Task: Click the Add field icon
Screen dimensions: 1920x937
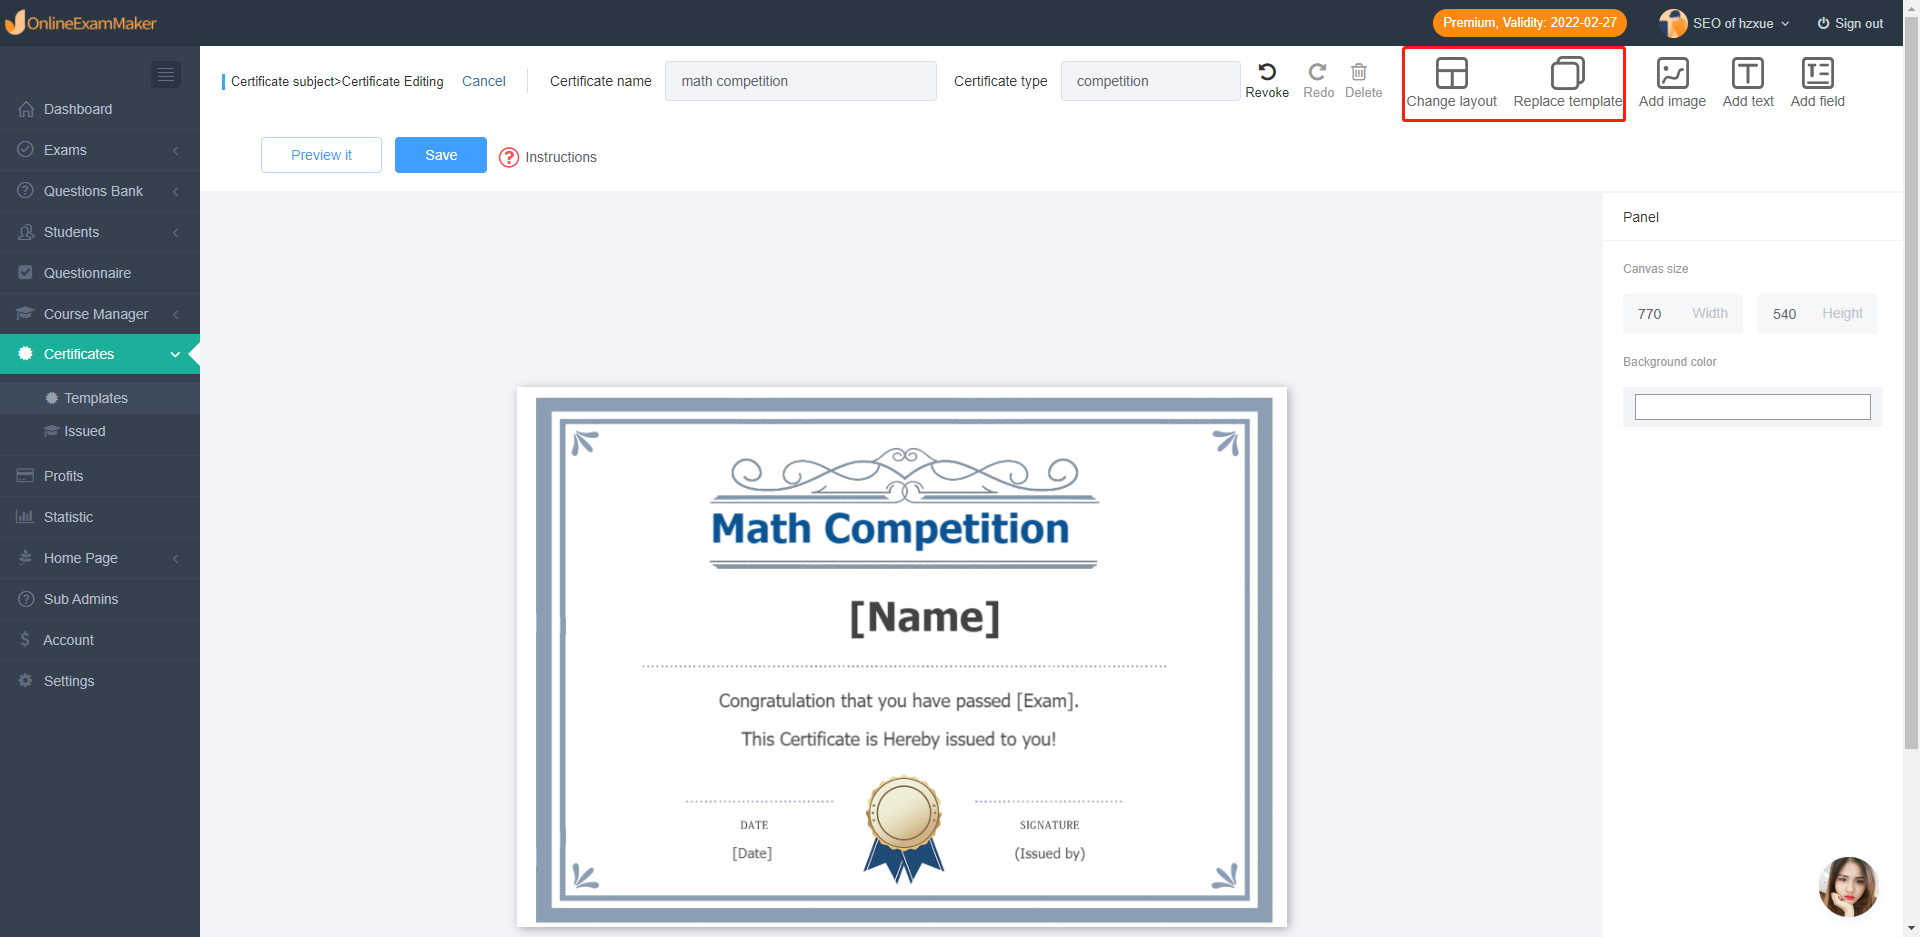Action: pos(1817,73)
